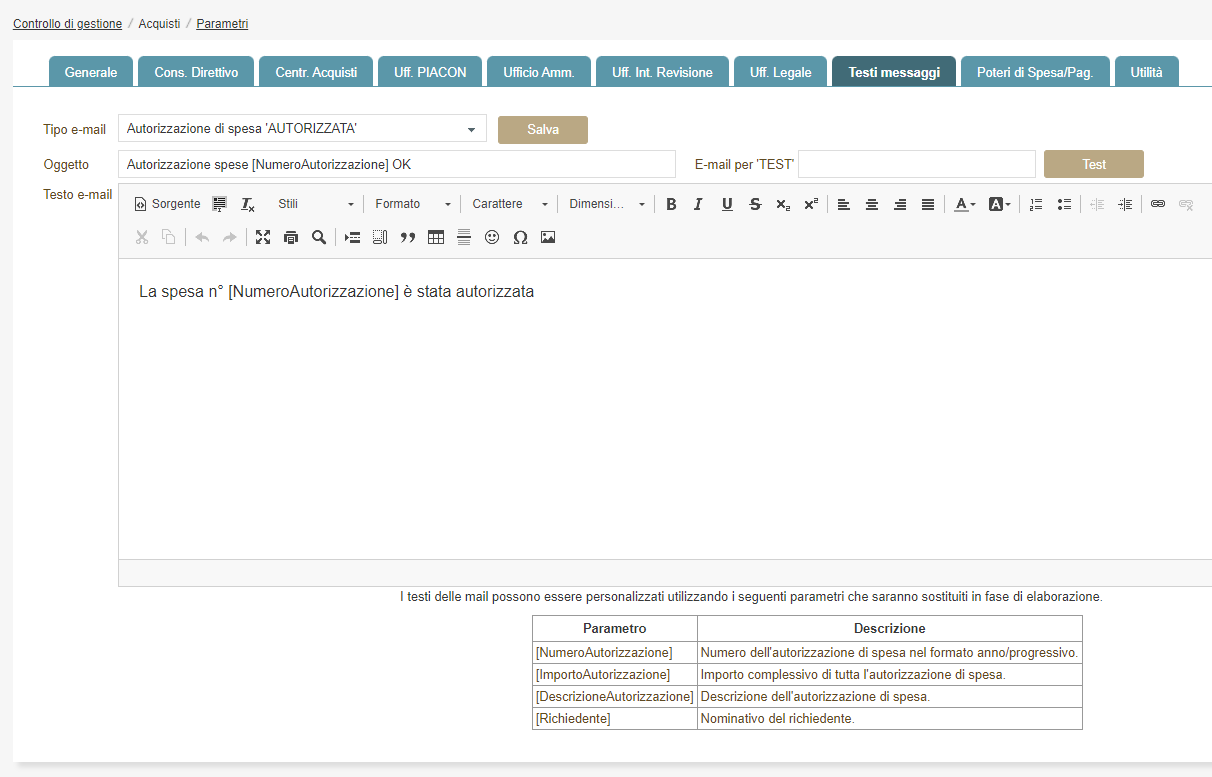Open the text color picker

[964, 204]
